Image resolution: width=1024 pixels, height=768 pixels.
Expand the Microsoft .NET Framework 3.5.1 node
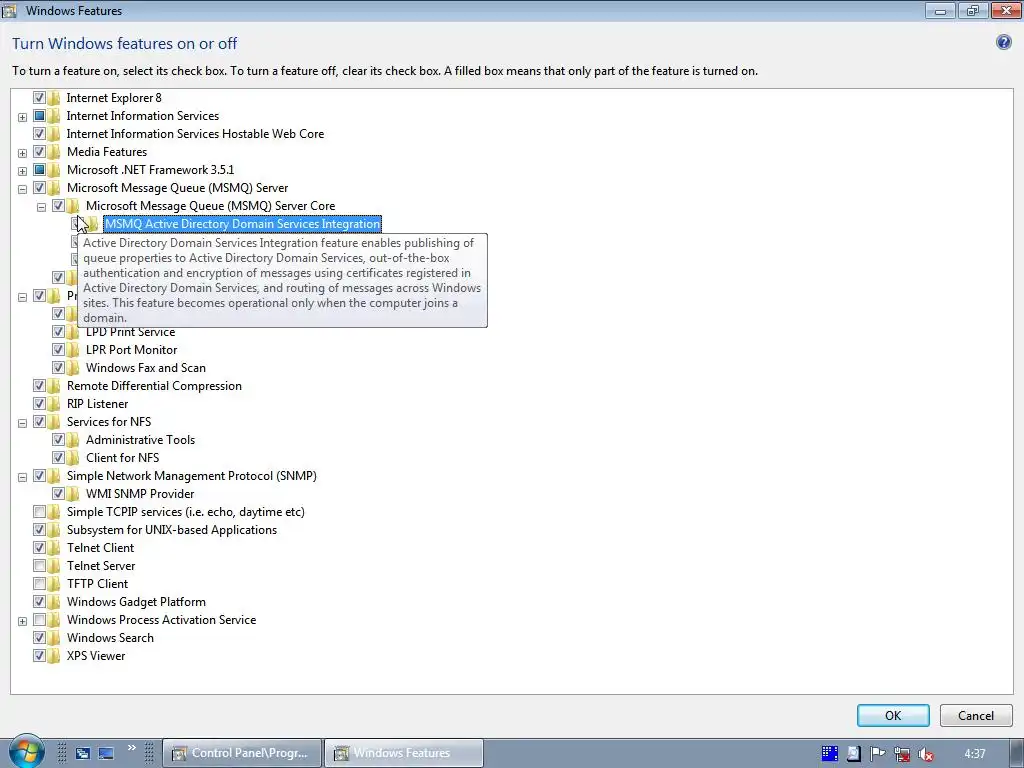22,171
